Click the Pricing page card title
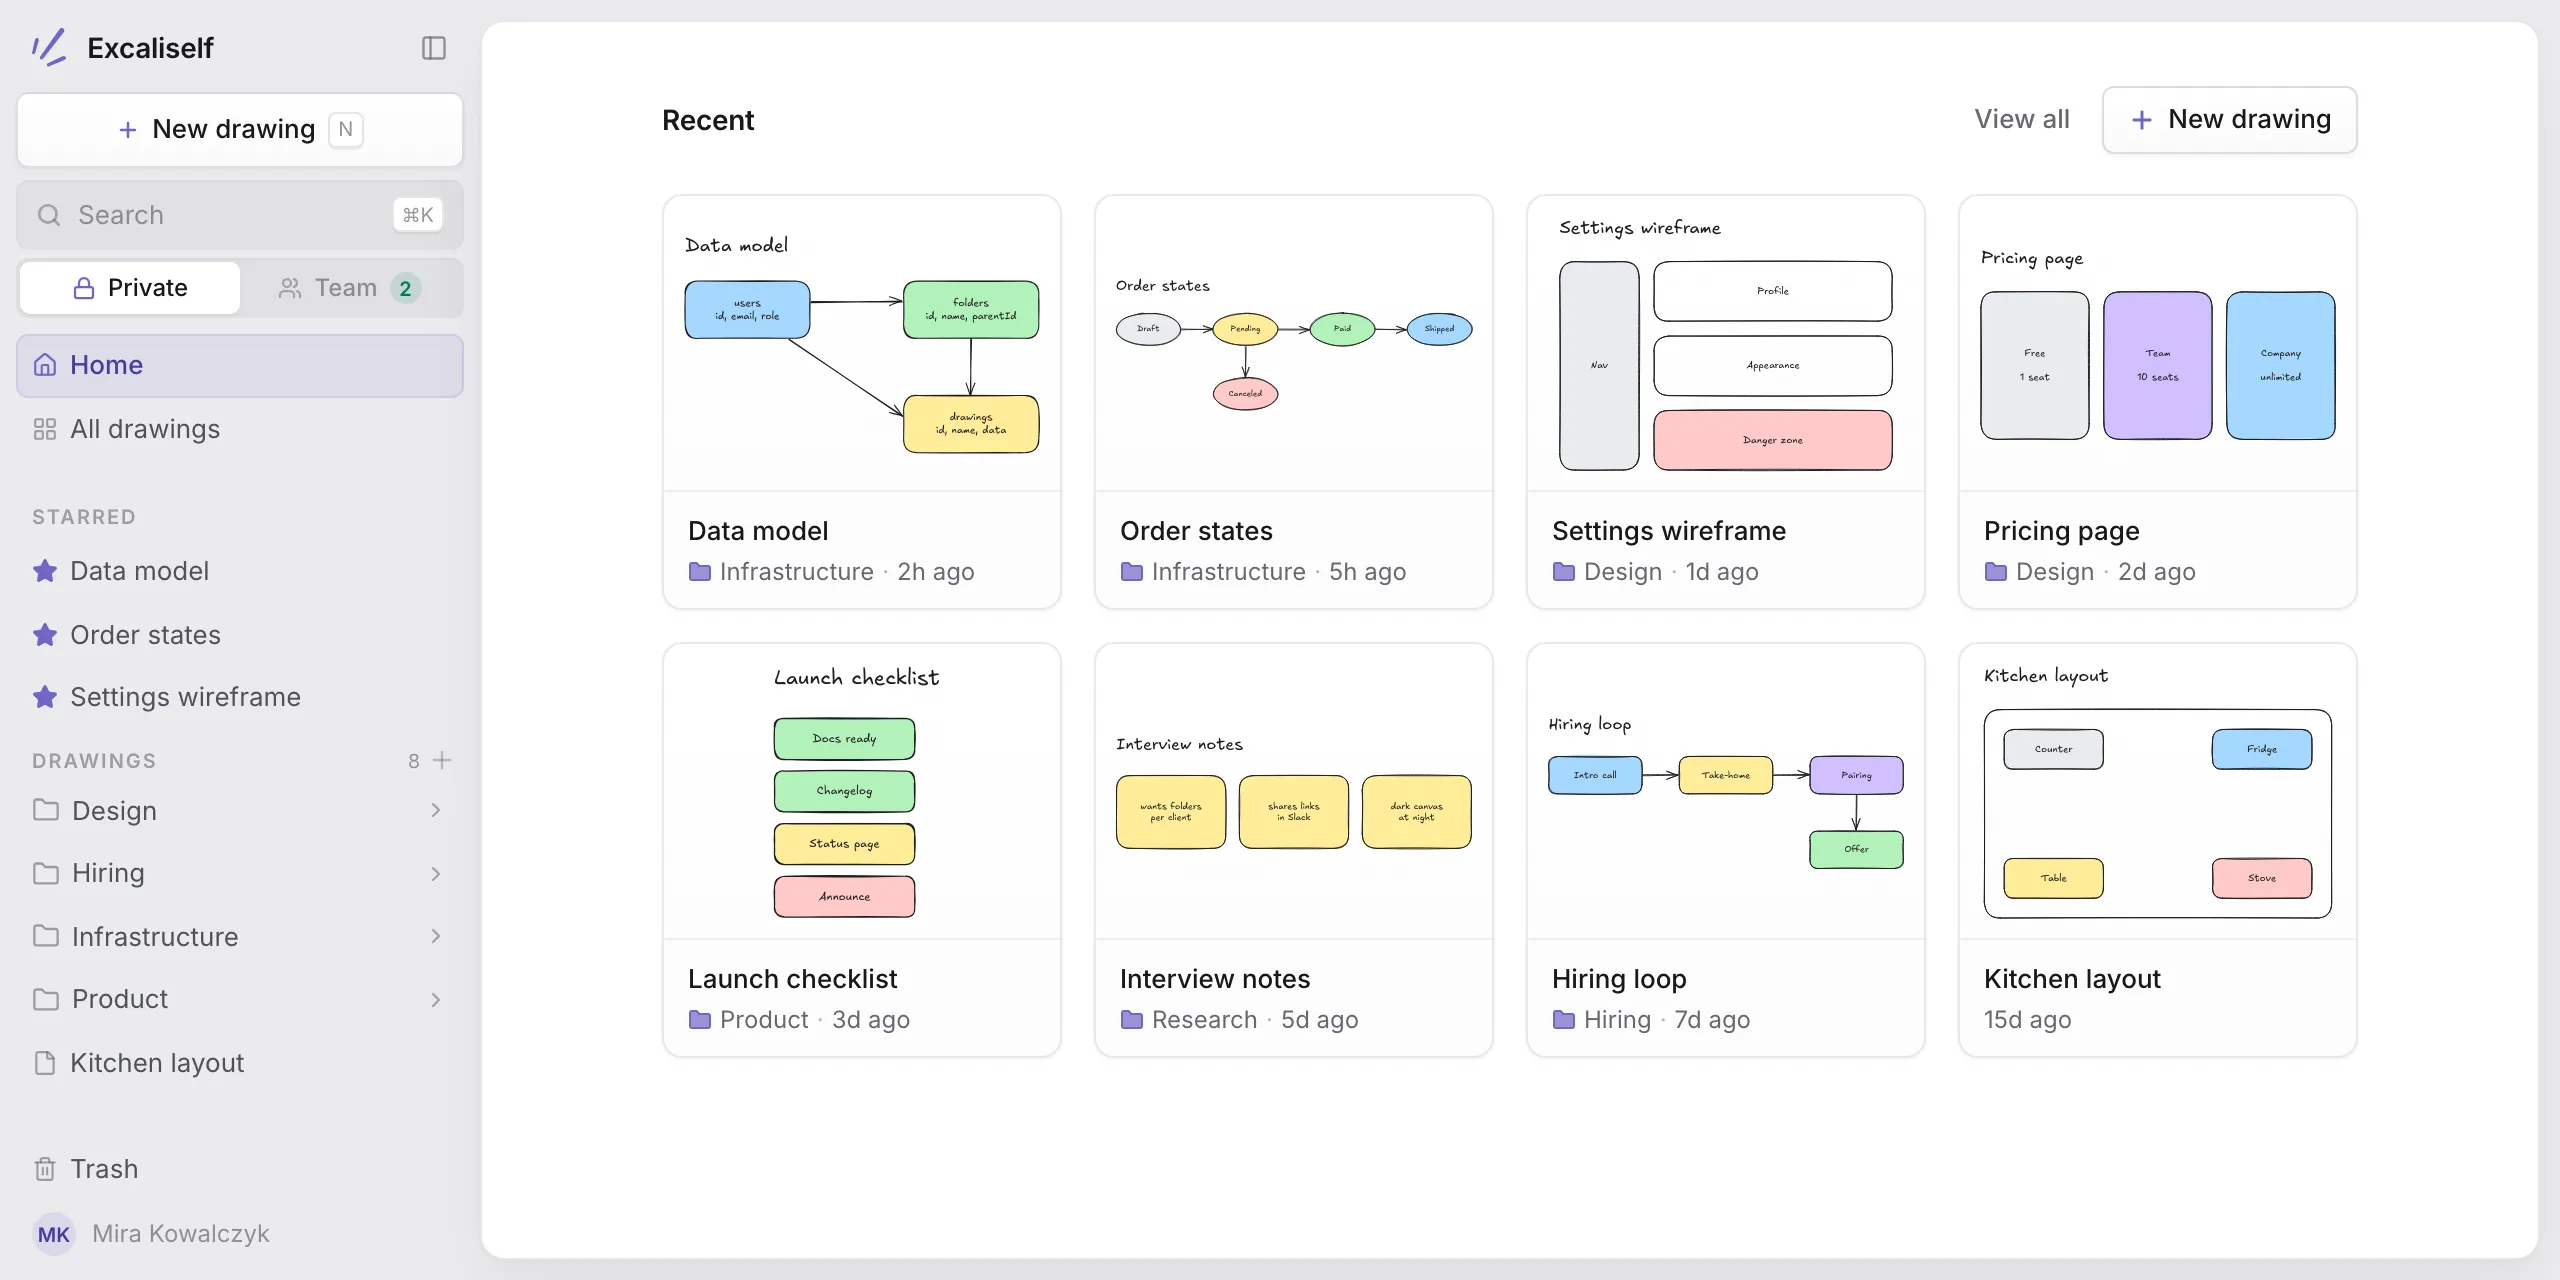Viewport: 2560px width, 1280px height. coord(2062,531)
